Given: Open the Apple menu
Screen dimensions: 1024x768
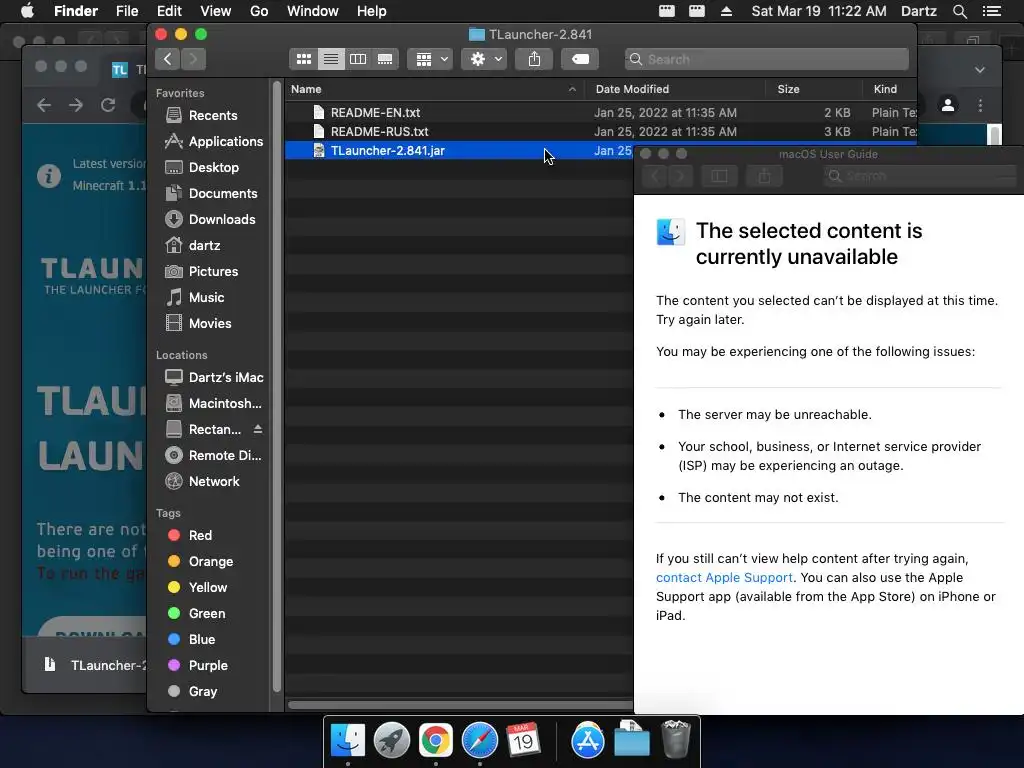Looking at the screenshot, I should coord(27,11).
